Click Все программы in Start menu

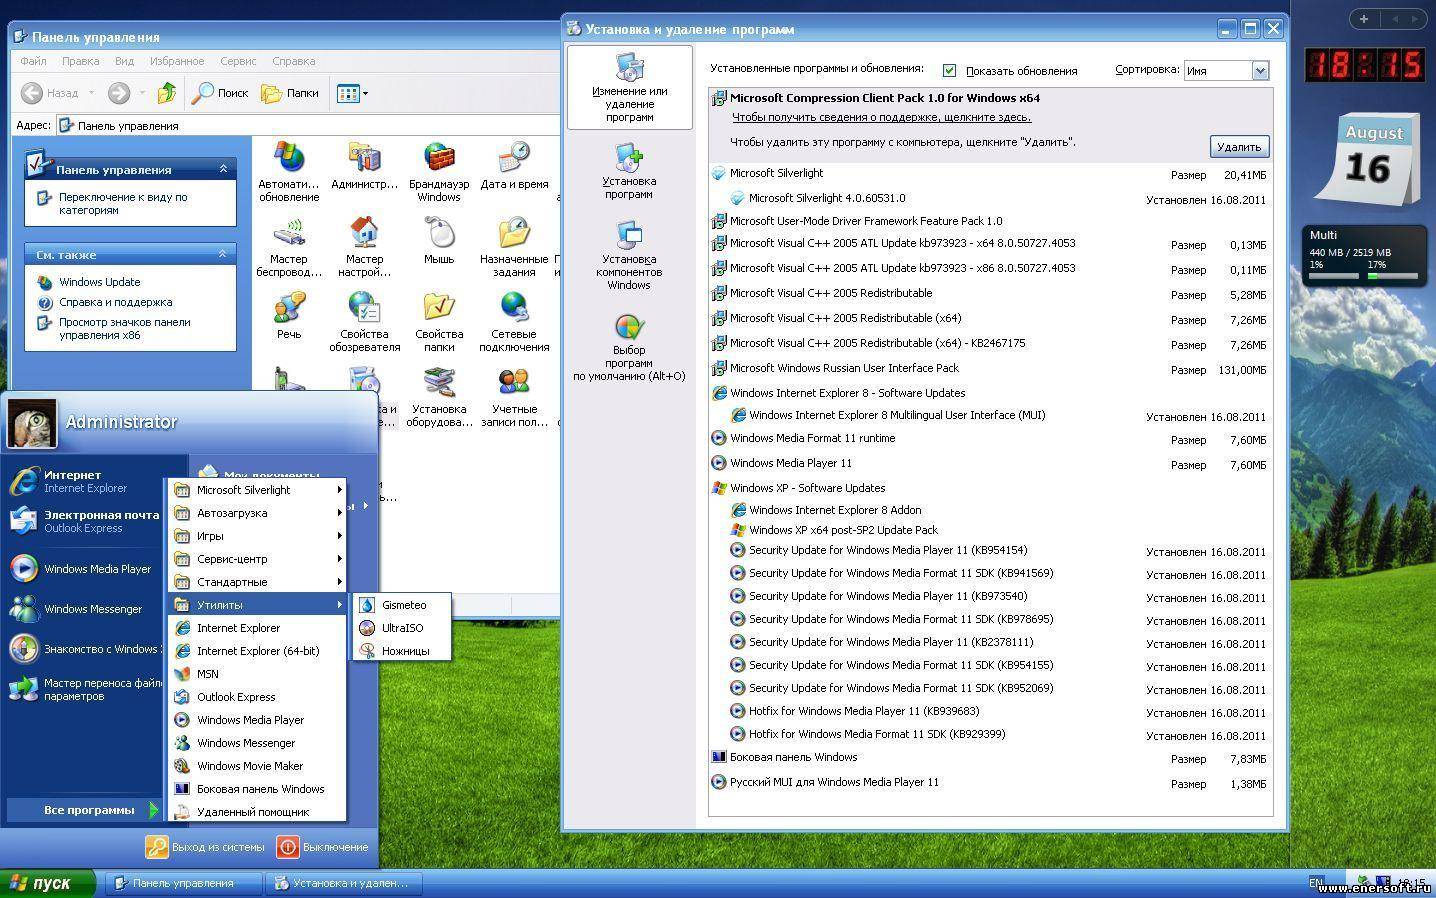click(84, 810)
